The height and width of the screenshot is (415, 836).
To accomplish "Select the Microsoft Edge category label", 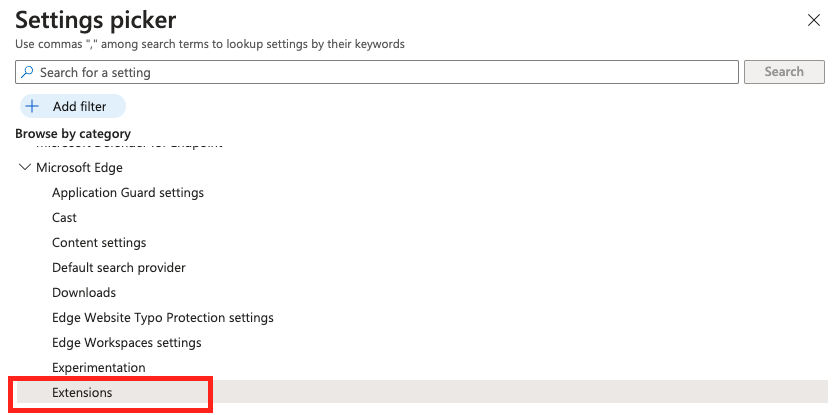I will click(79, 167).
